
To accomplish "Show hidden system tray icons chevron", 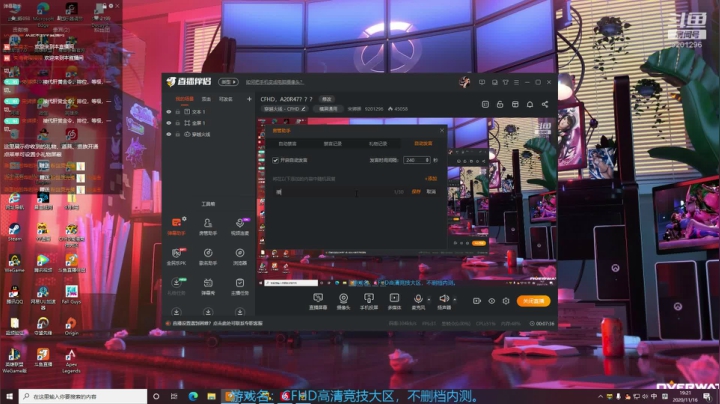I will pyautogui.click(x=600, y=396).
